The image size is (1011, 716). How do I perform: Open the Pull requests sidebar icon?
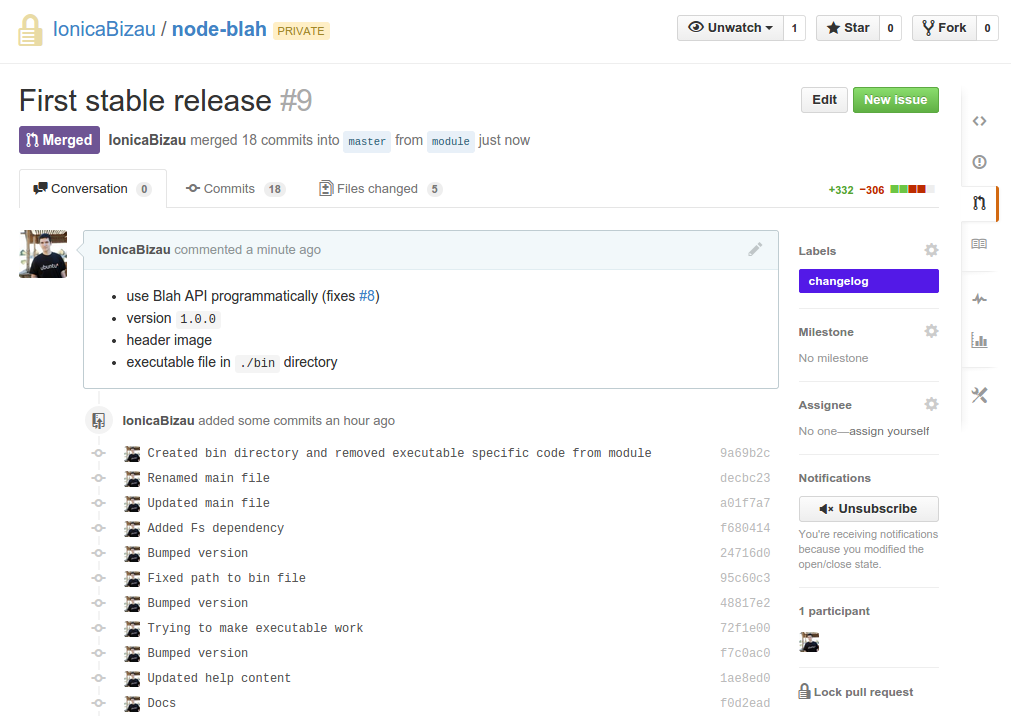point(979,203)
